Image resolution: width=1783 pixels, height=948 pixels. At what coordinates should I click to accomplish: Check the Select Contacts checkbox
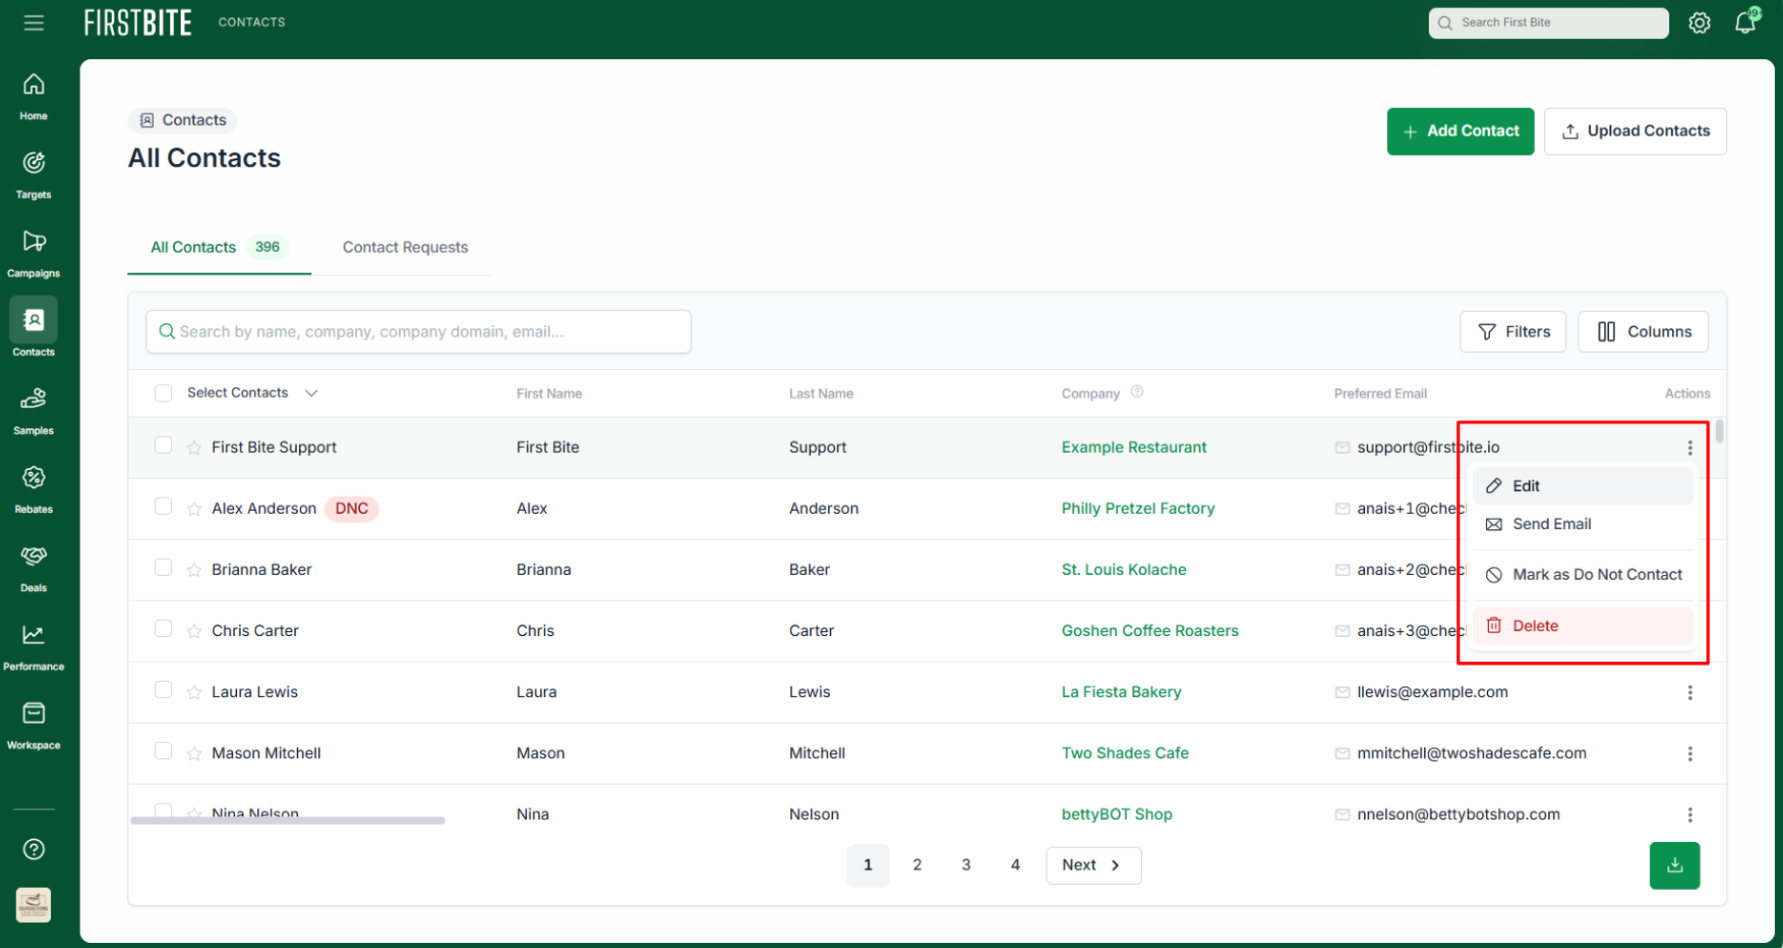point(163,393)
